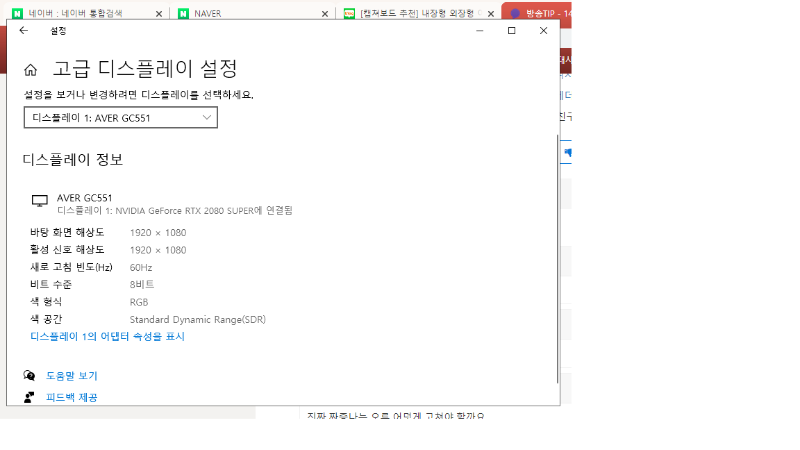Screen dimensions: 800x450
Task: Click the AVER GC551 monitor icon
Action: [40, 201]
